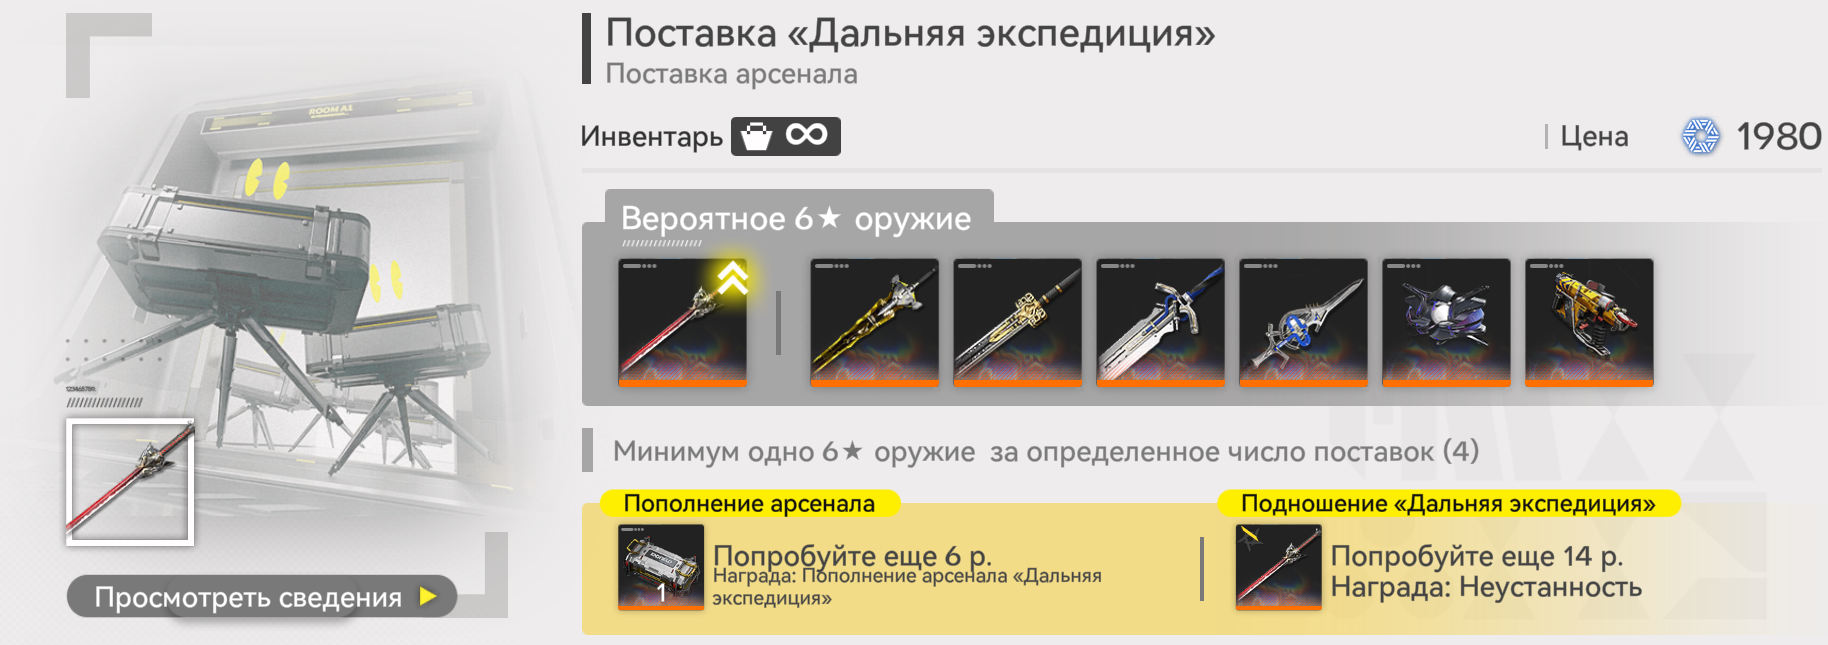Click the blue currency icon near 1980

tap(1700, 136)
